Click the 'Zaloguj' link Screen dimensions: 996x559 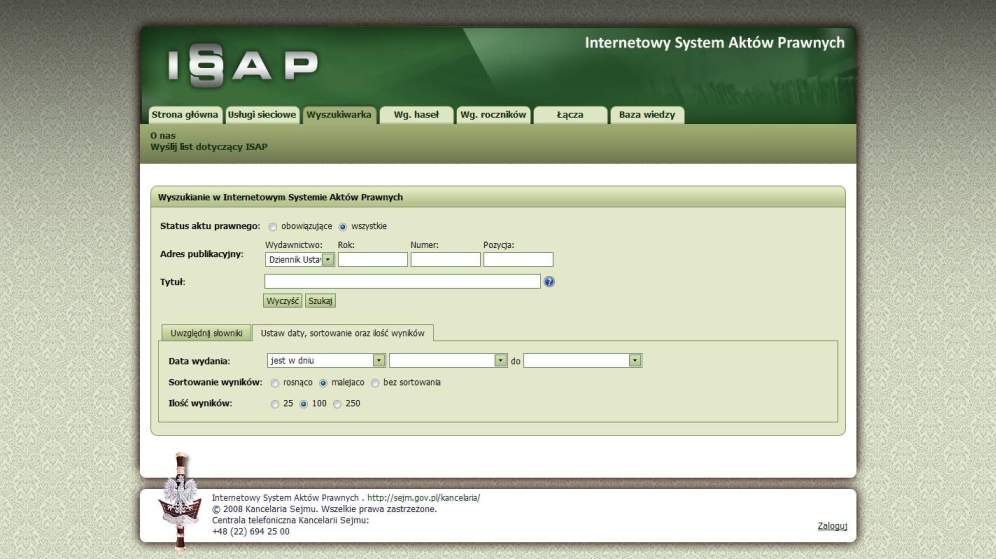tap(832, 526)
